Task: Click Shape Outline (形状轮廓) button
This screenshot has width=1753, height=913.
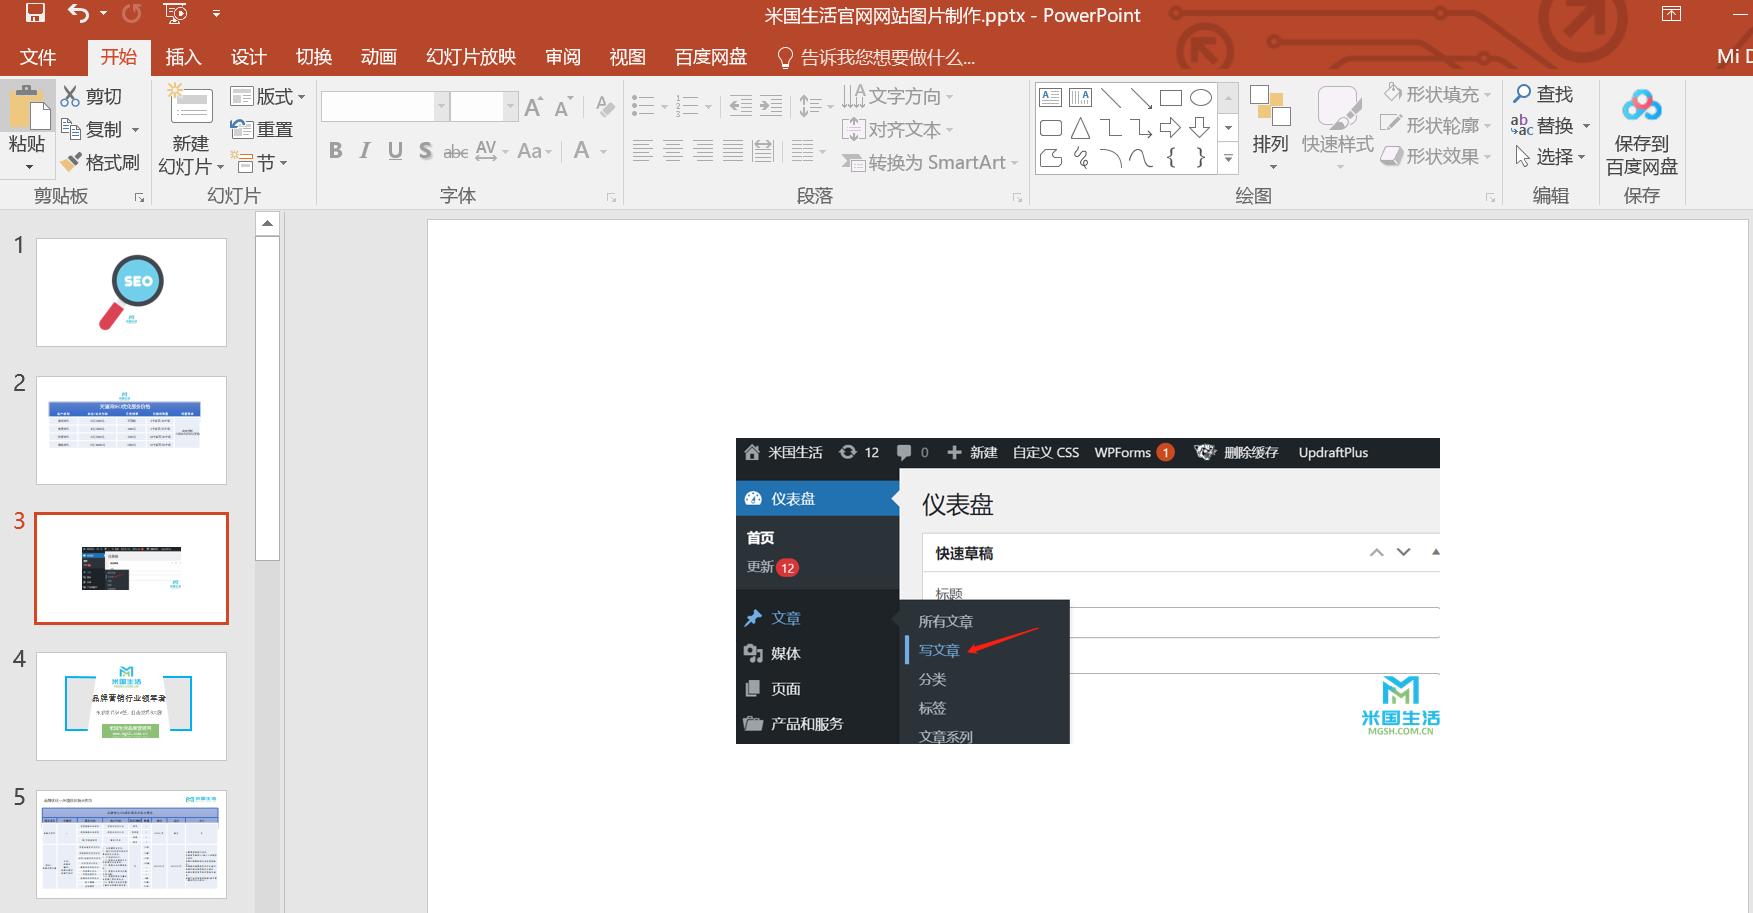Action: pos(1438,125)
